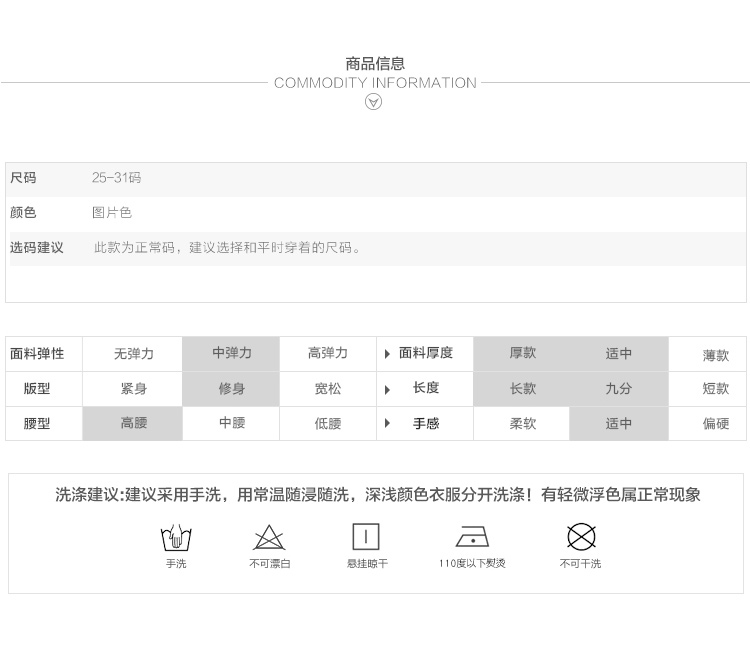Click the circled down chevron under the heading
Screen dimensions: 750x650
pyautogui.click(x=374, y=102)
